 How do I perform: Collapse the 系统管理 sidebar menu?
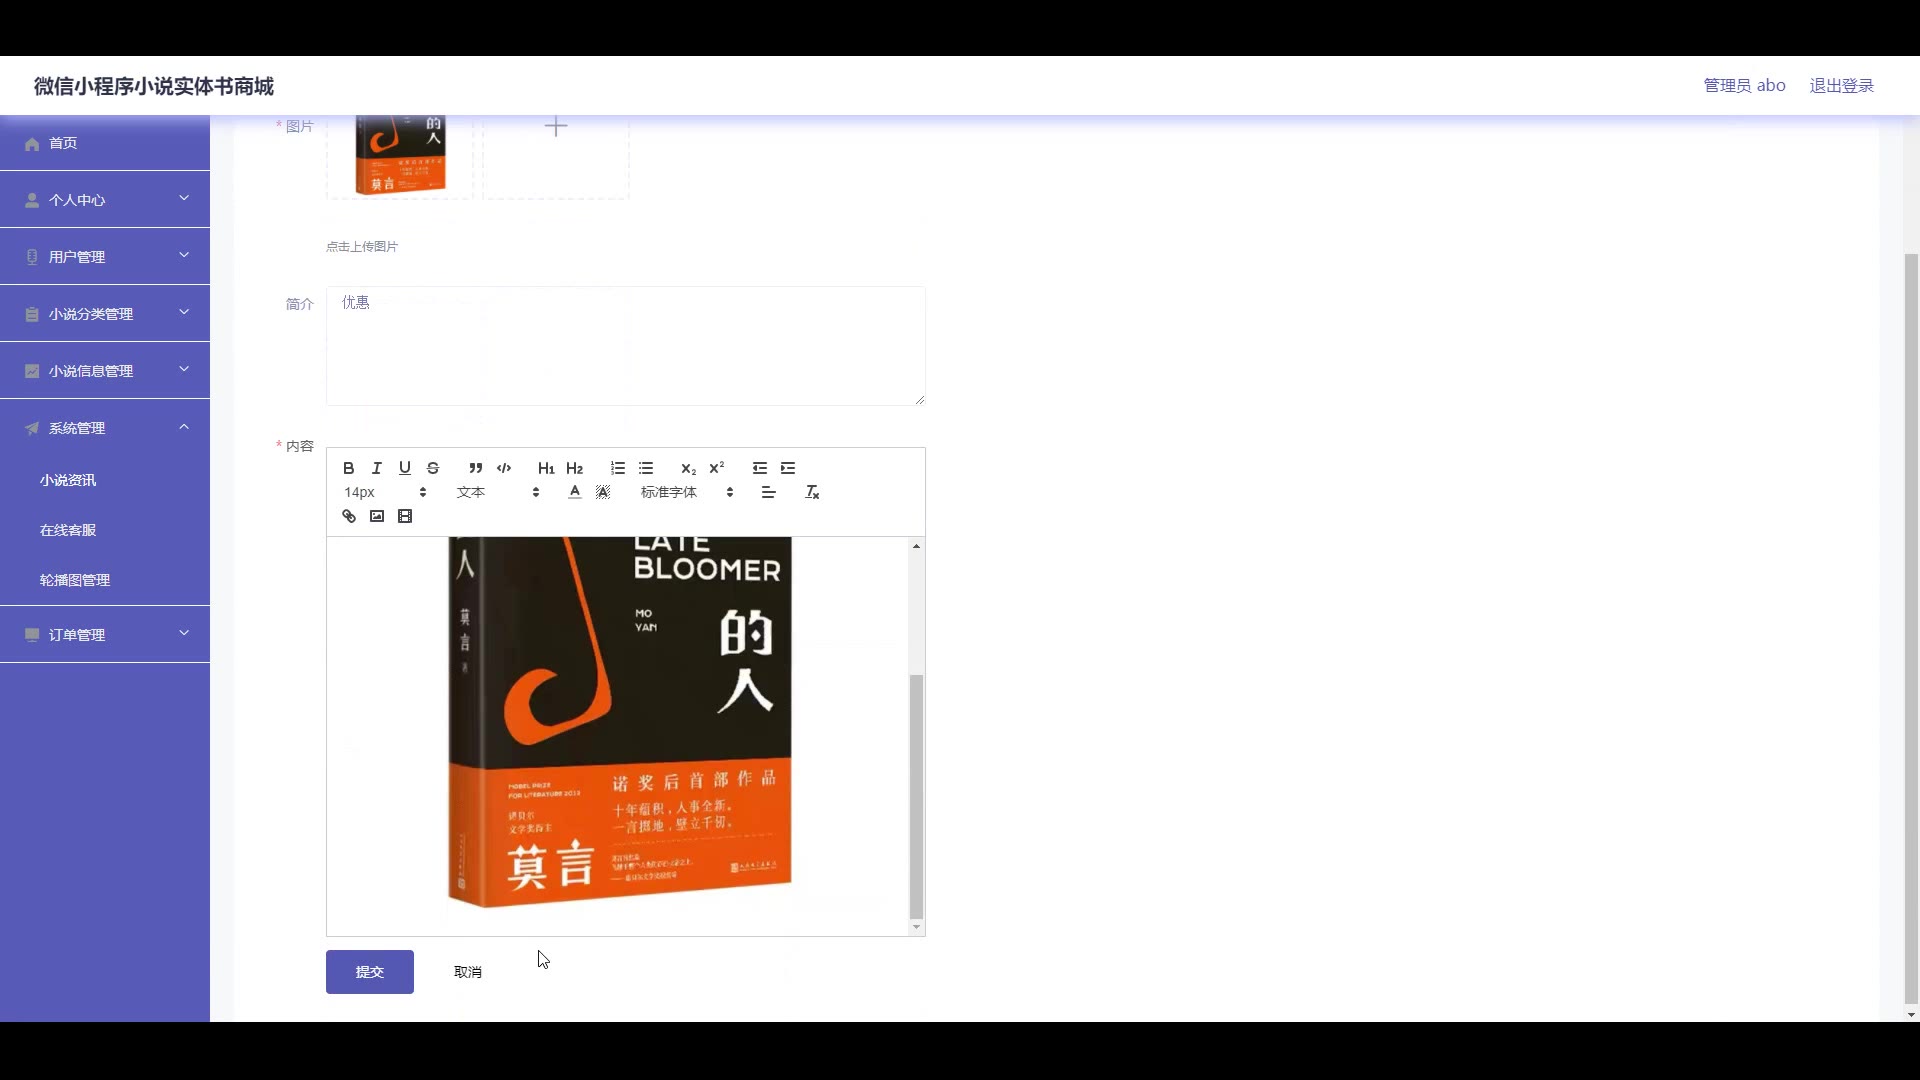105,428
